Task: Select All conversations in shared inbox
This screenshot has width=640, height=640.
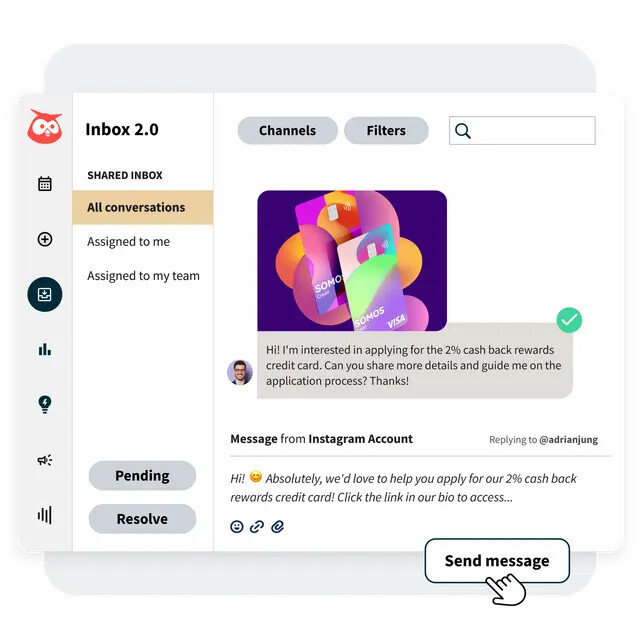Action: click(x=143, y=207)
